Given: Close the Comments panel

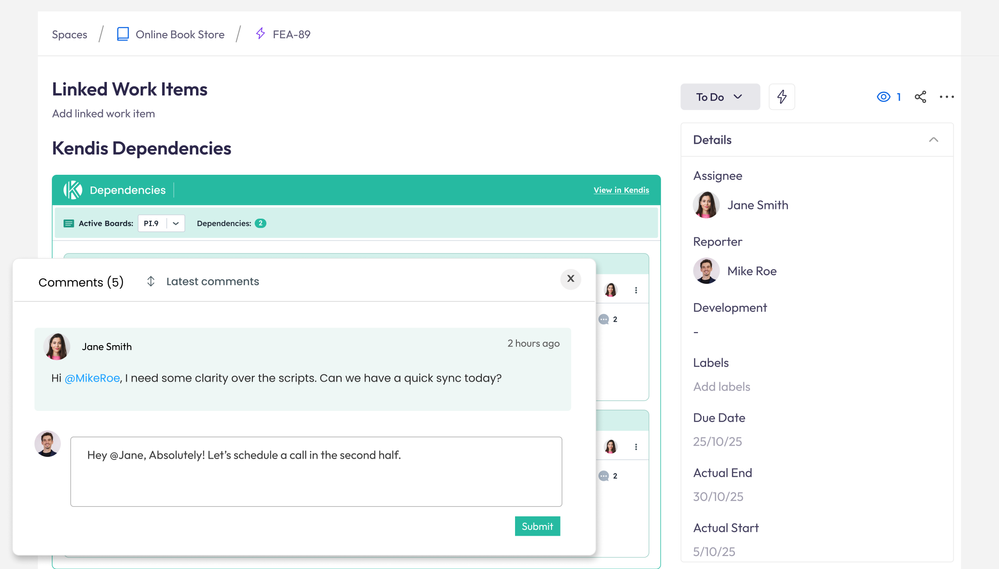Looking at the screenshot, I should click(x=570, y=278).
